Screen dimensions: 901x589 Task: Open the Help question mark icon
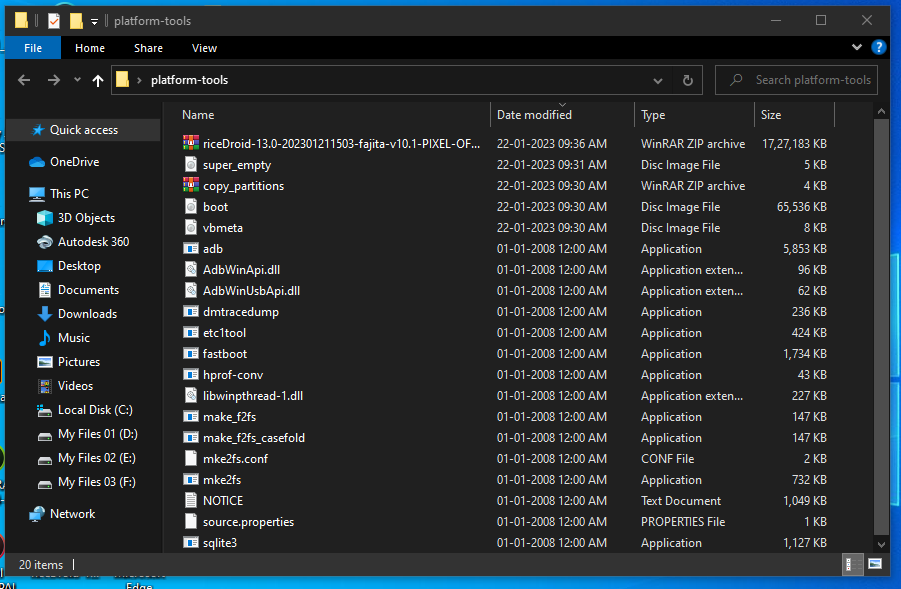pos(878,47)
